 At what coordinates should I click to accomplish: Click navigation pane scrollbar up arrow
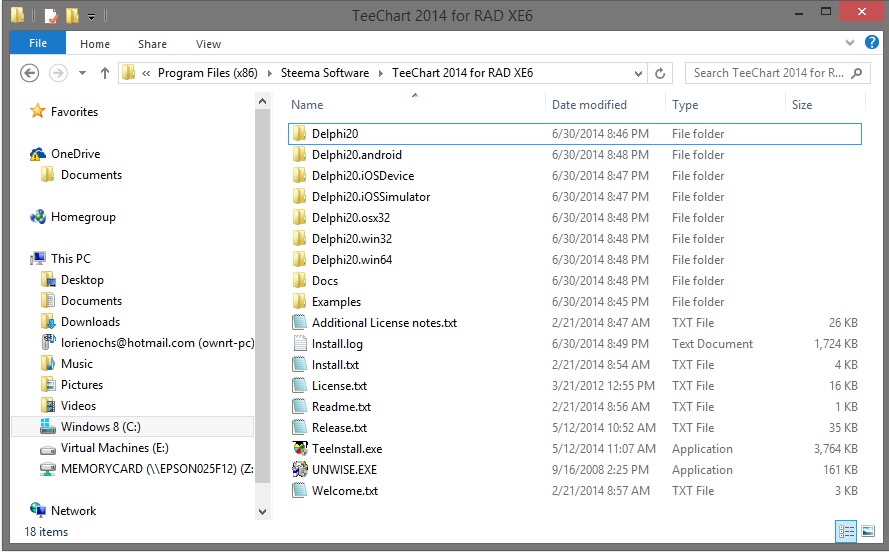coord(263,101)
